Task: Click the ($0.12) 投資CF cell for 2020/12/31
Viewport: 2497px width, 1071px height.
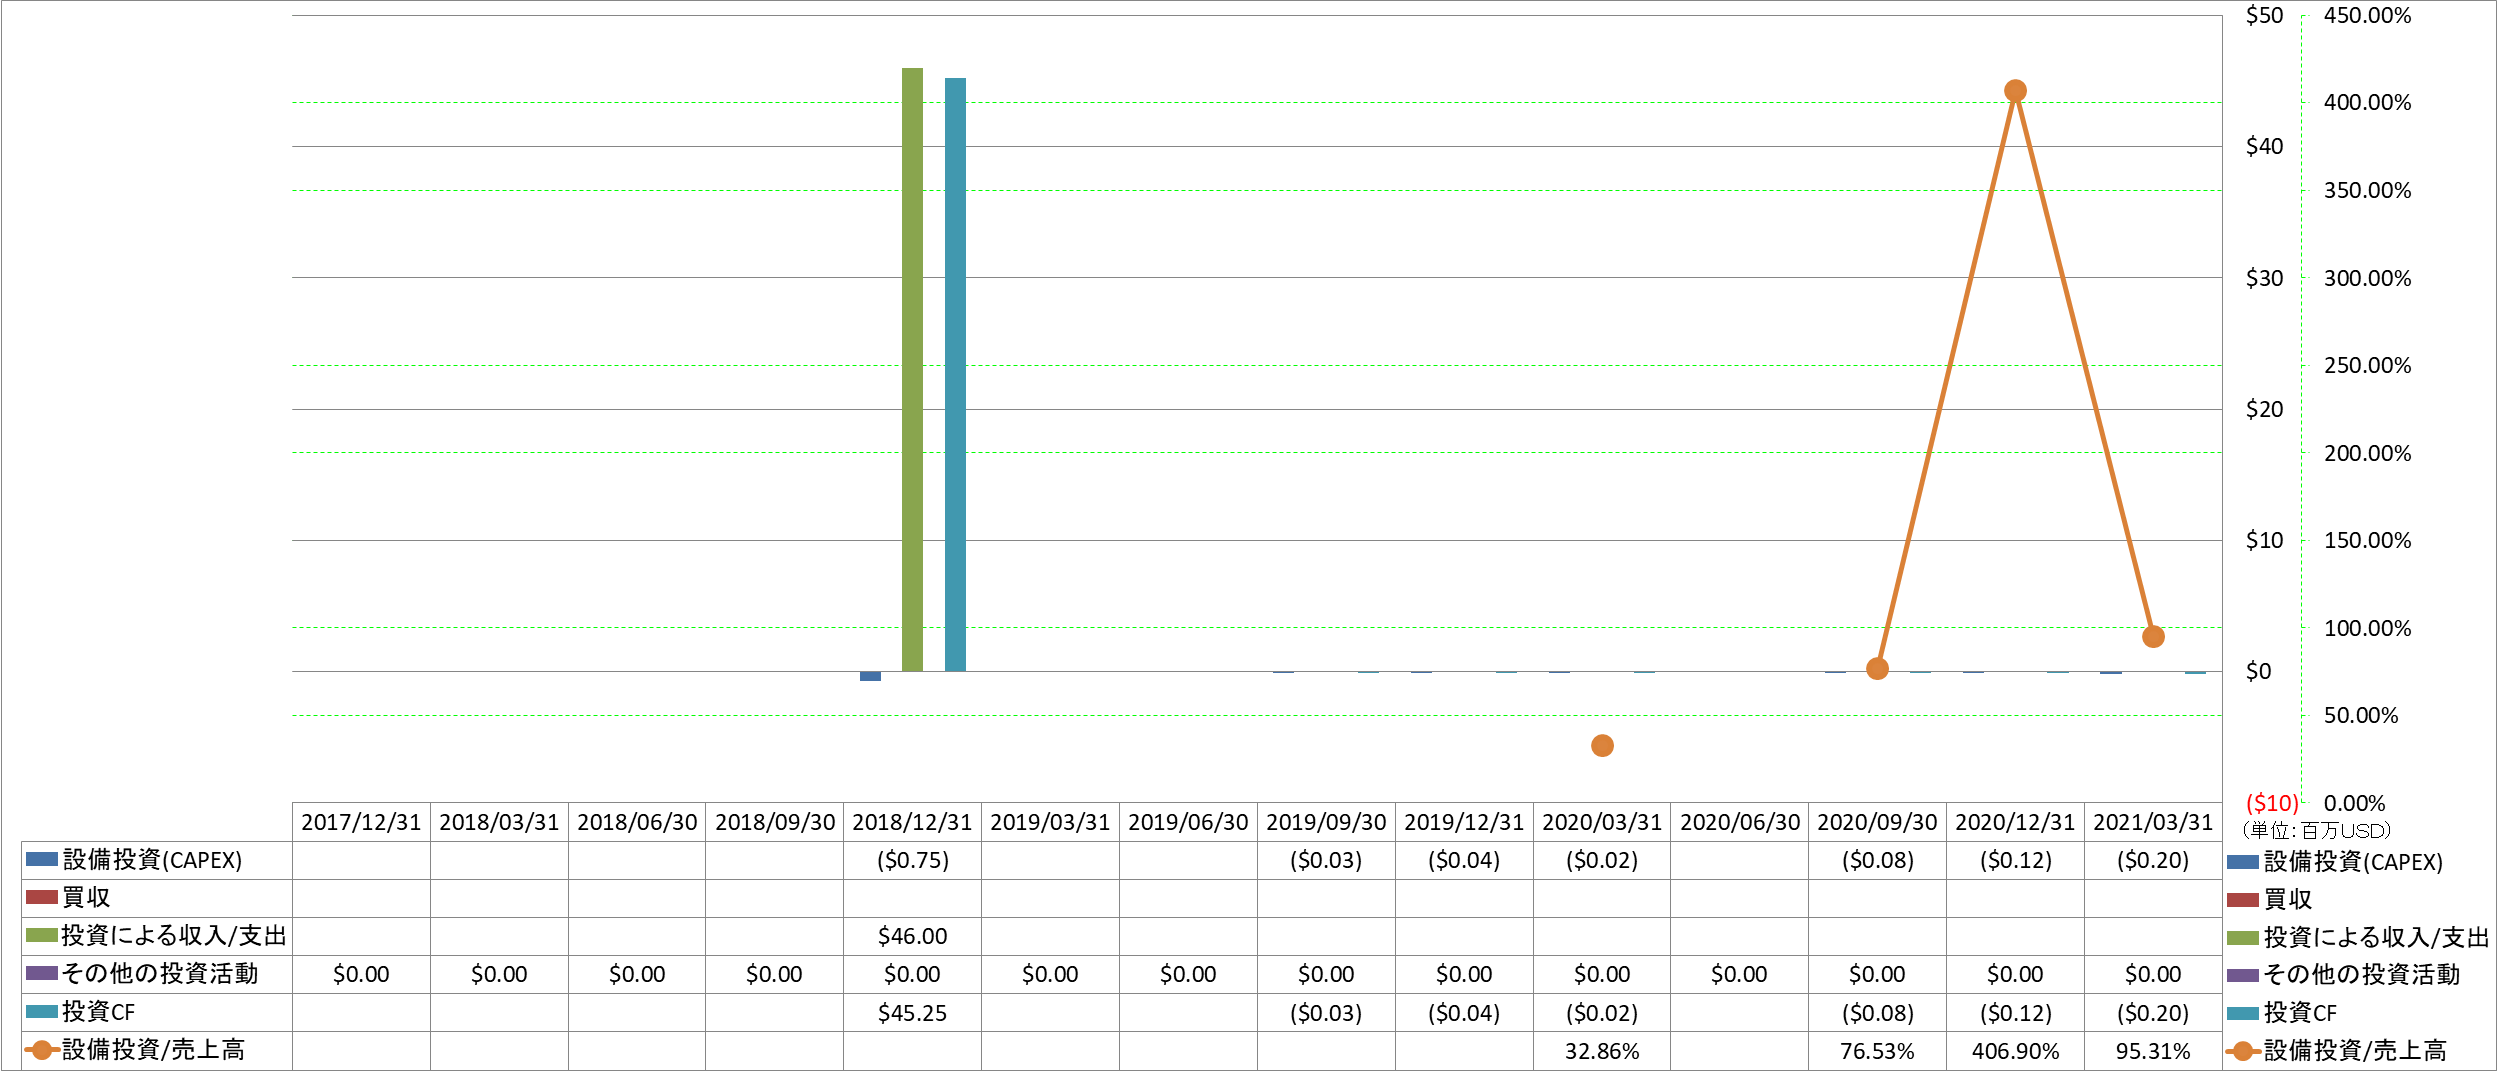Action: tap(2015, 1013)
